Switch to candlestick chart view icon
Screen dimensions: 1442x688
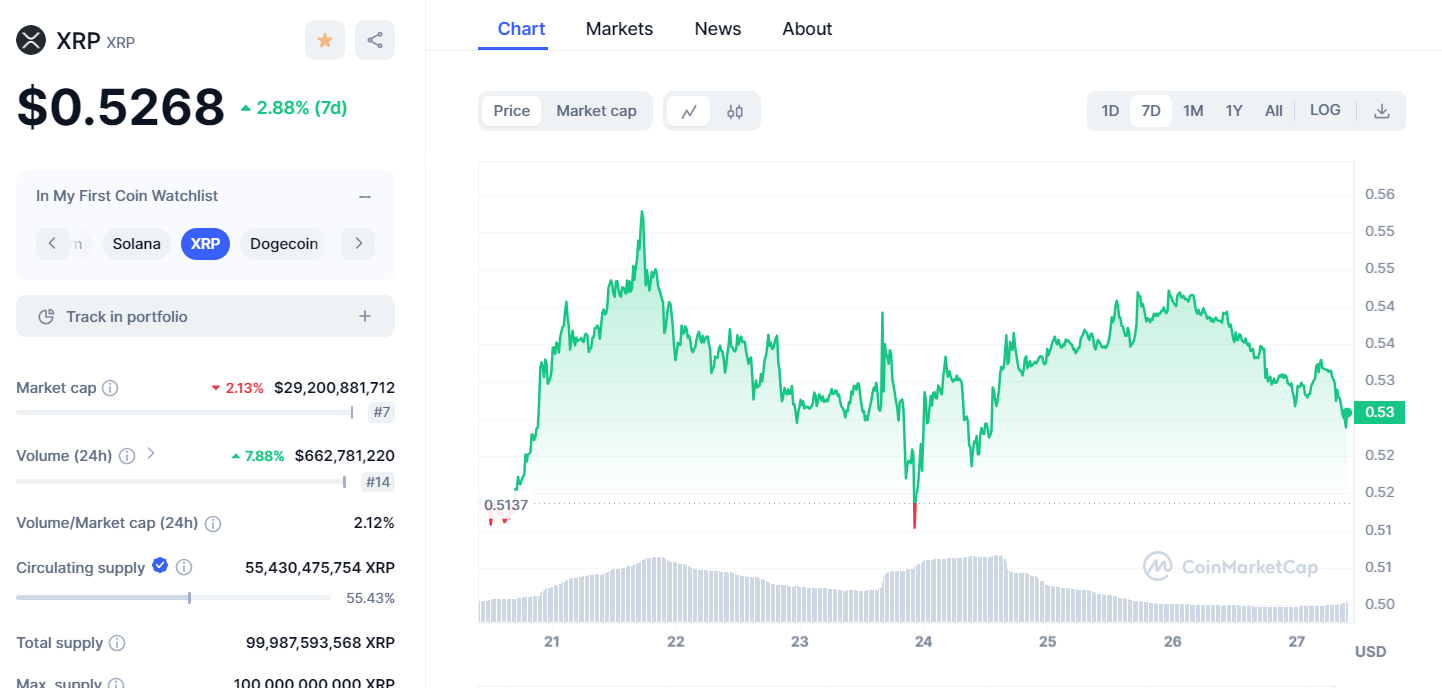pyautogui.click(x=735, y=111)
